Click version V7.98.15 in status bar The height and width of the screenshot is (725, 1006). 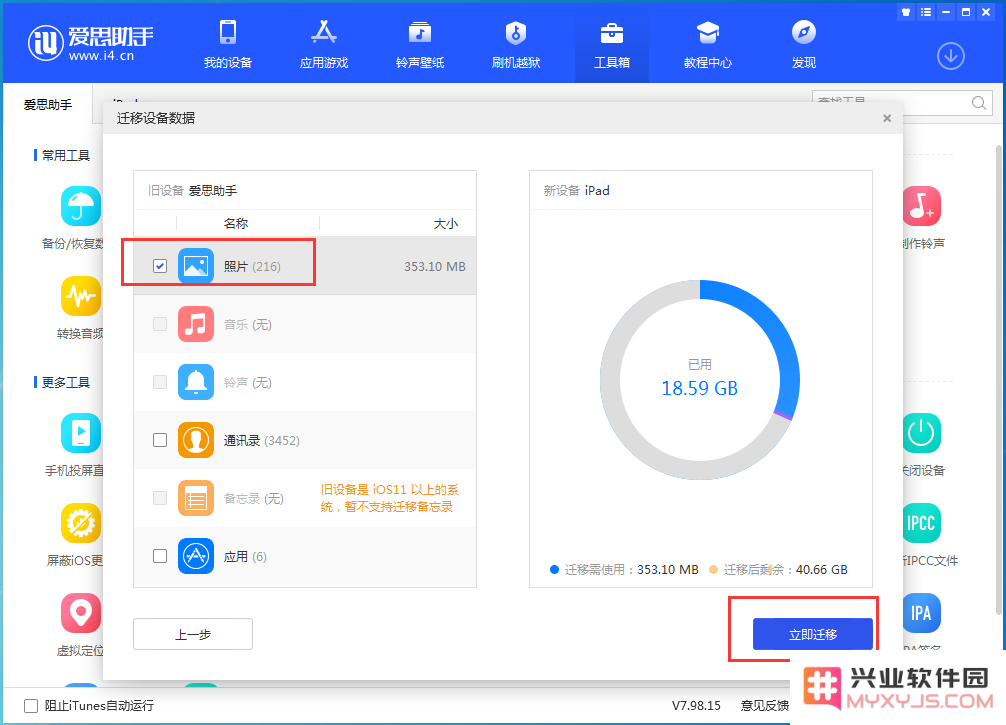point(696,706)
